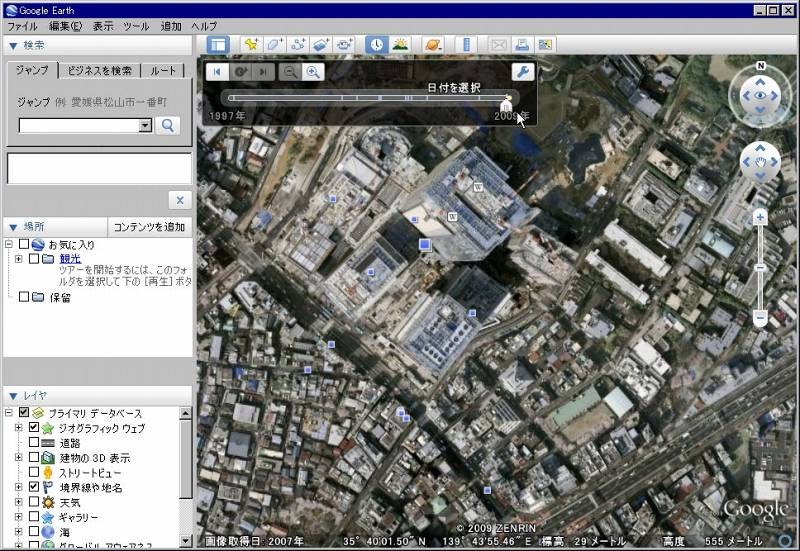Viewport: 800px width, 551px height.
Task: Collapse the お気に入り tree node
Action: (9, 244)
